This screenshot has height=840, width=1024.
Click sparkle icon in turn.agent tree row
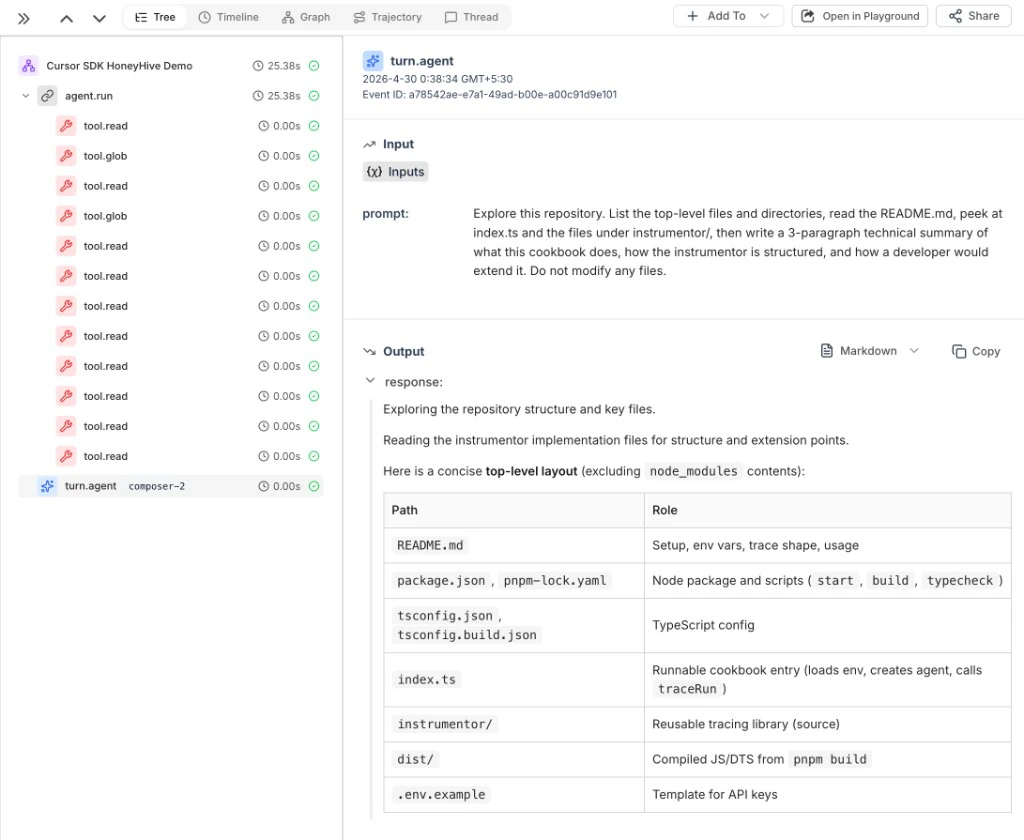[x=48, y=487]
